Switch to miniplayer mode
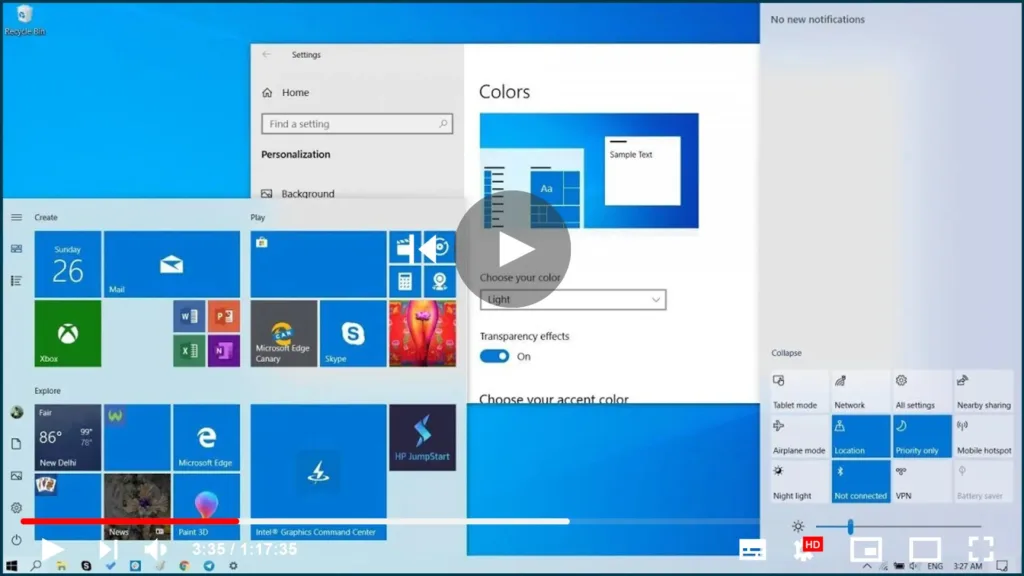The width and height of the screenshot is (1024, 576). click(864, 549)
